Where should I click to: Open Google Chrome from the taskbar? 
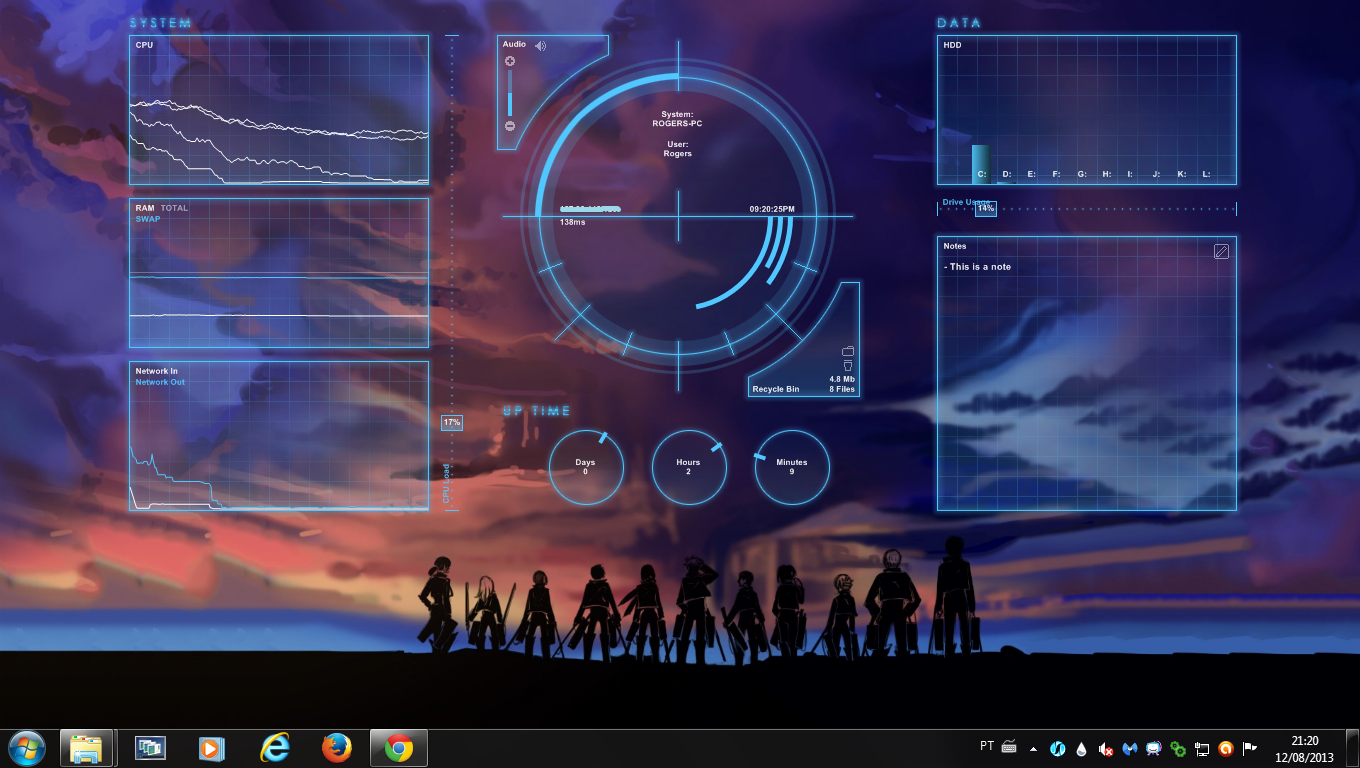399,748
